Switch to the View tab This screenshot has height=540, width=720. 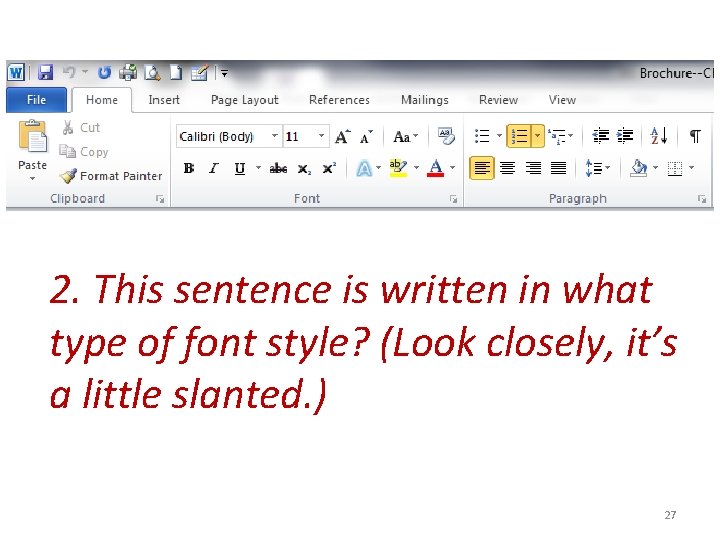pos(562,100)
